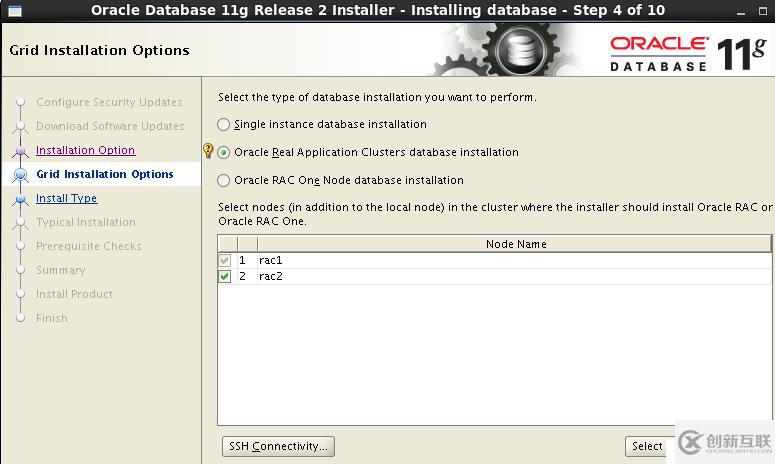Click the Finish step in the sidebar
Image resolution: width=775 pixels, height=464 pixels.
[52, 318]
